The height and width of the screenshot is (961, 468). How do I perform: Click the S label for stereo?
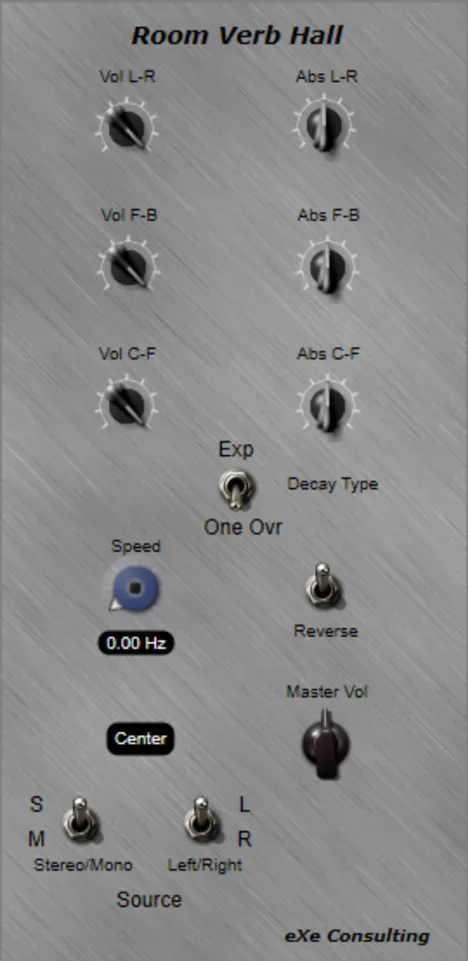pyautogui.click(x=37, y=805)
